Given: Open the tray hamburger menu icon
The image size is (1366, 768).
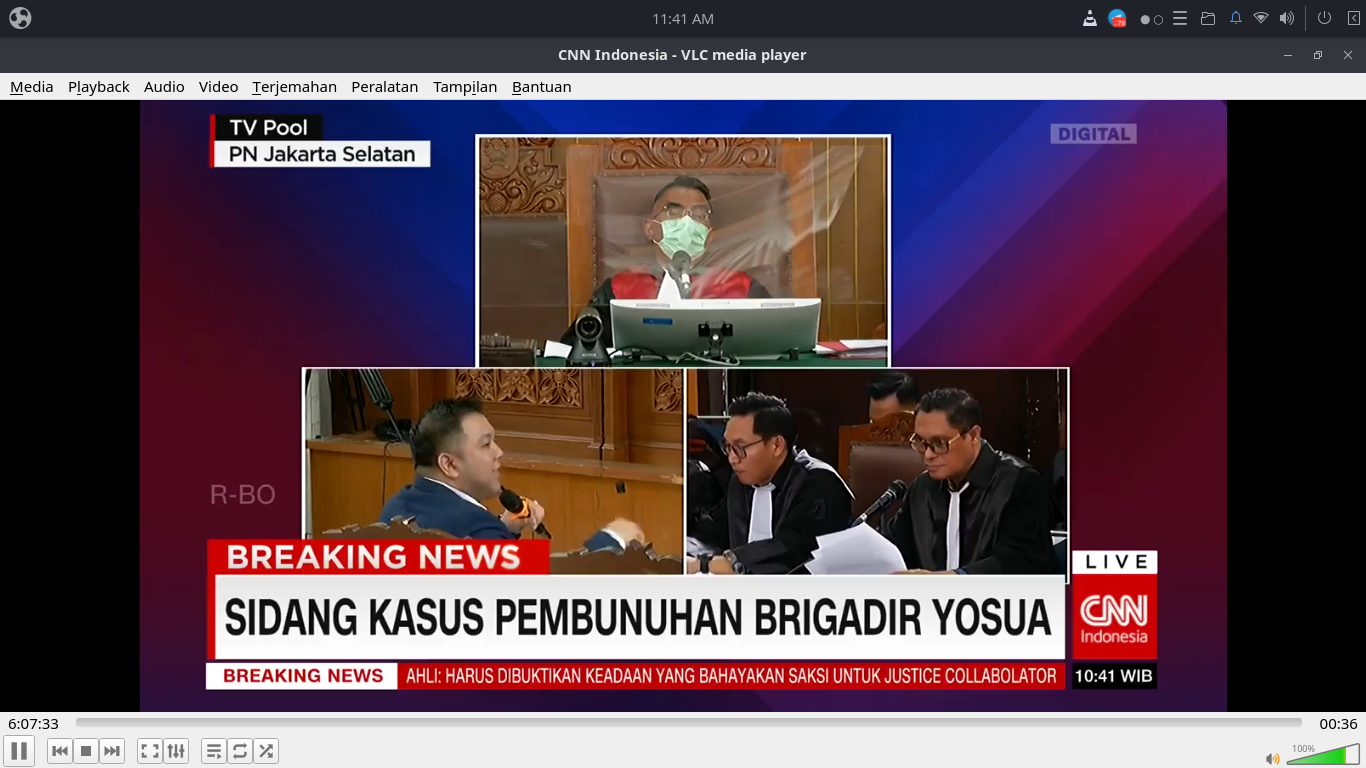Looking at the screenshot, I should click(1180, 18).
